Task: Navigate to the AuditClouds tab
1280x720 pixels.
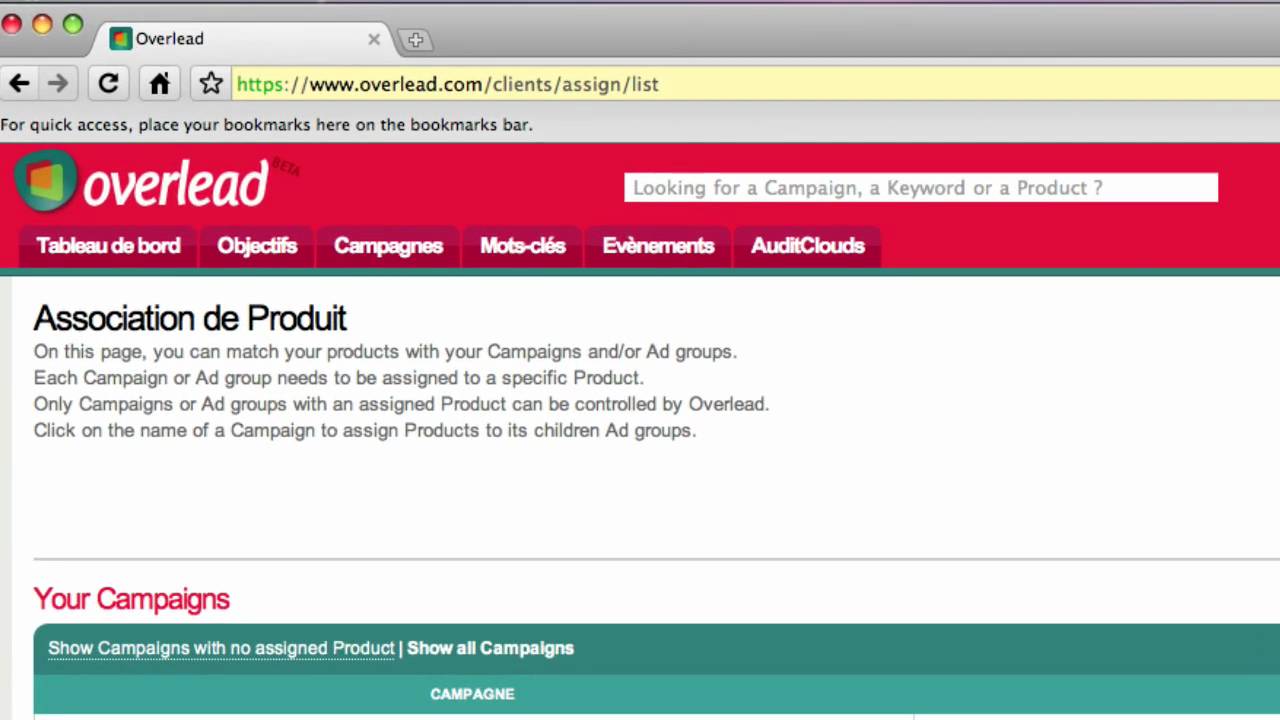Action: coord(807,246)
